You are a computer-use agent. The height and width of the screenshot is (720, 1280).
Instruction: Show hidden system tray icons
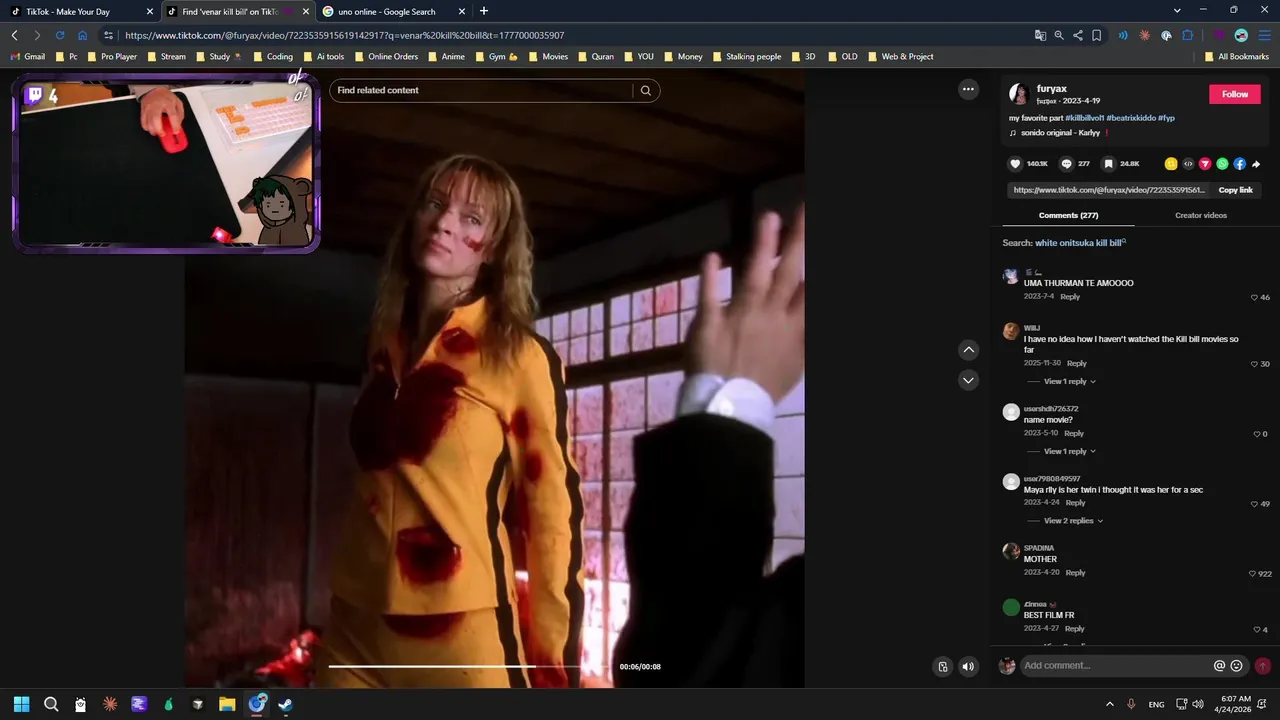click(1109, 704)
